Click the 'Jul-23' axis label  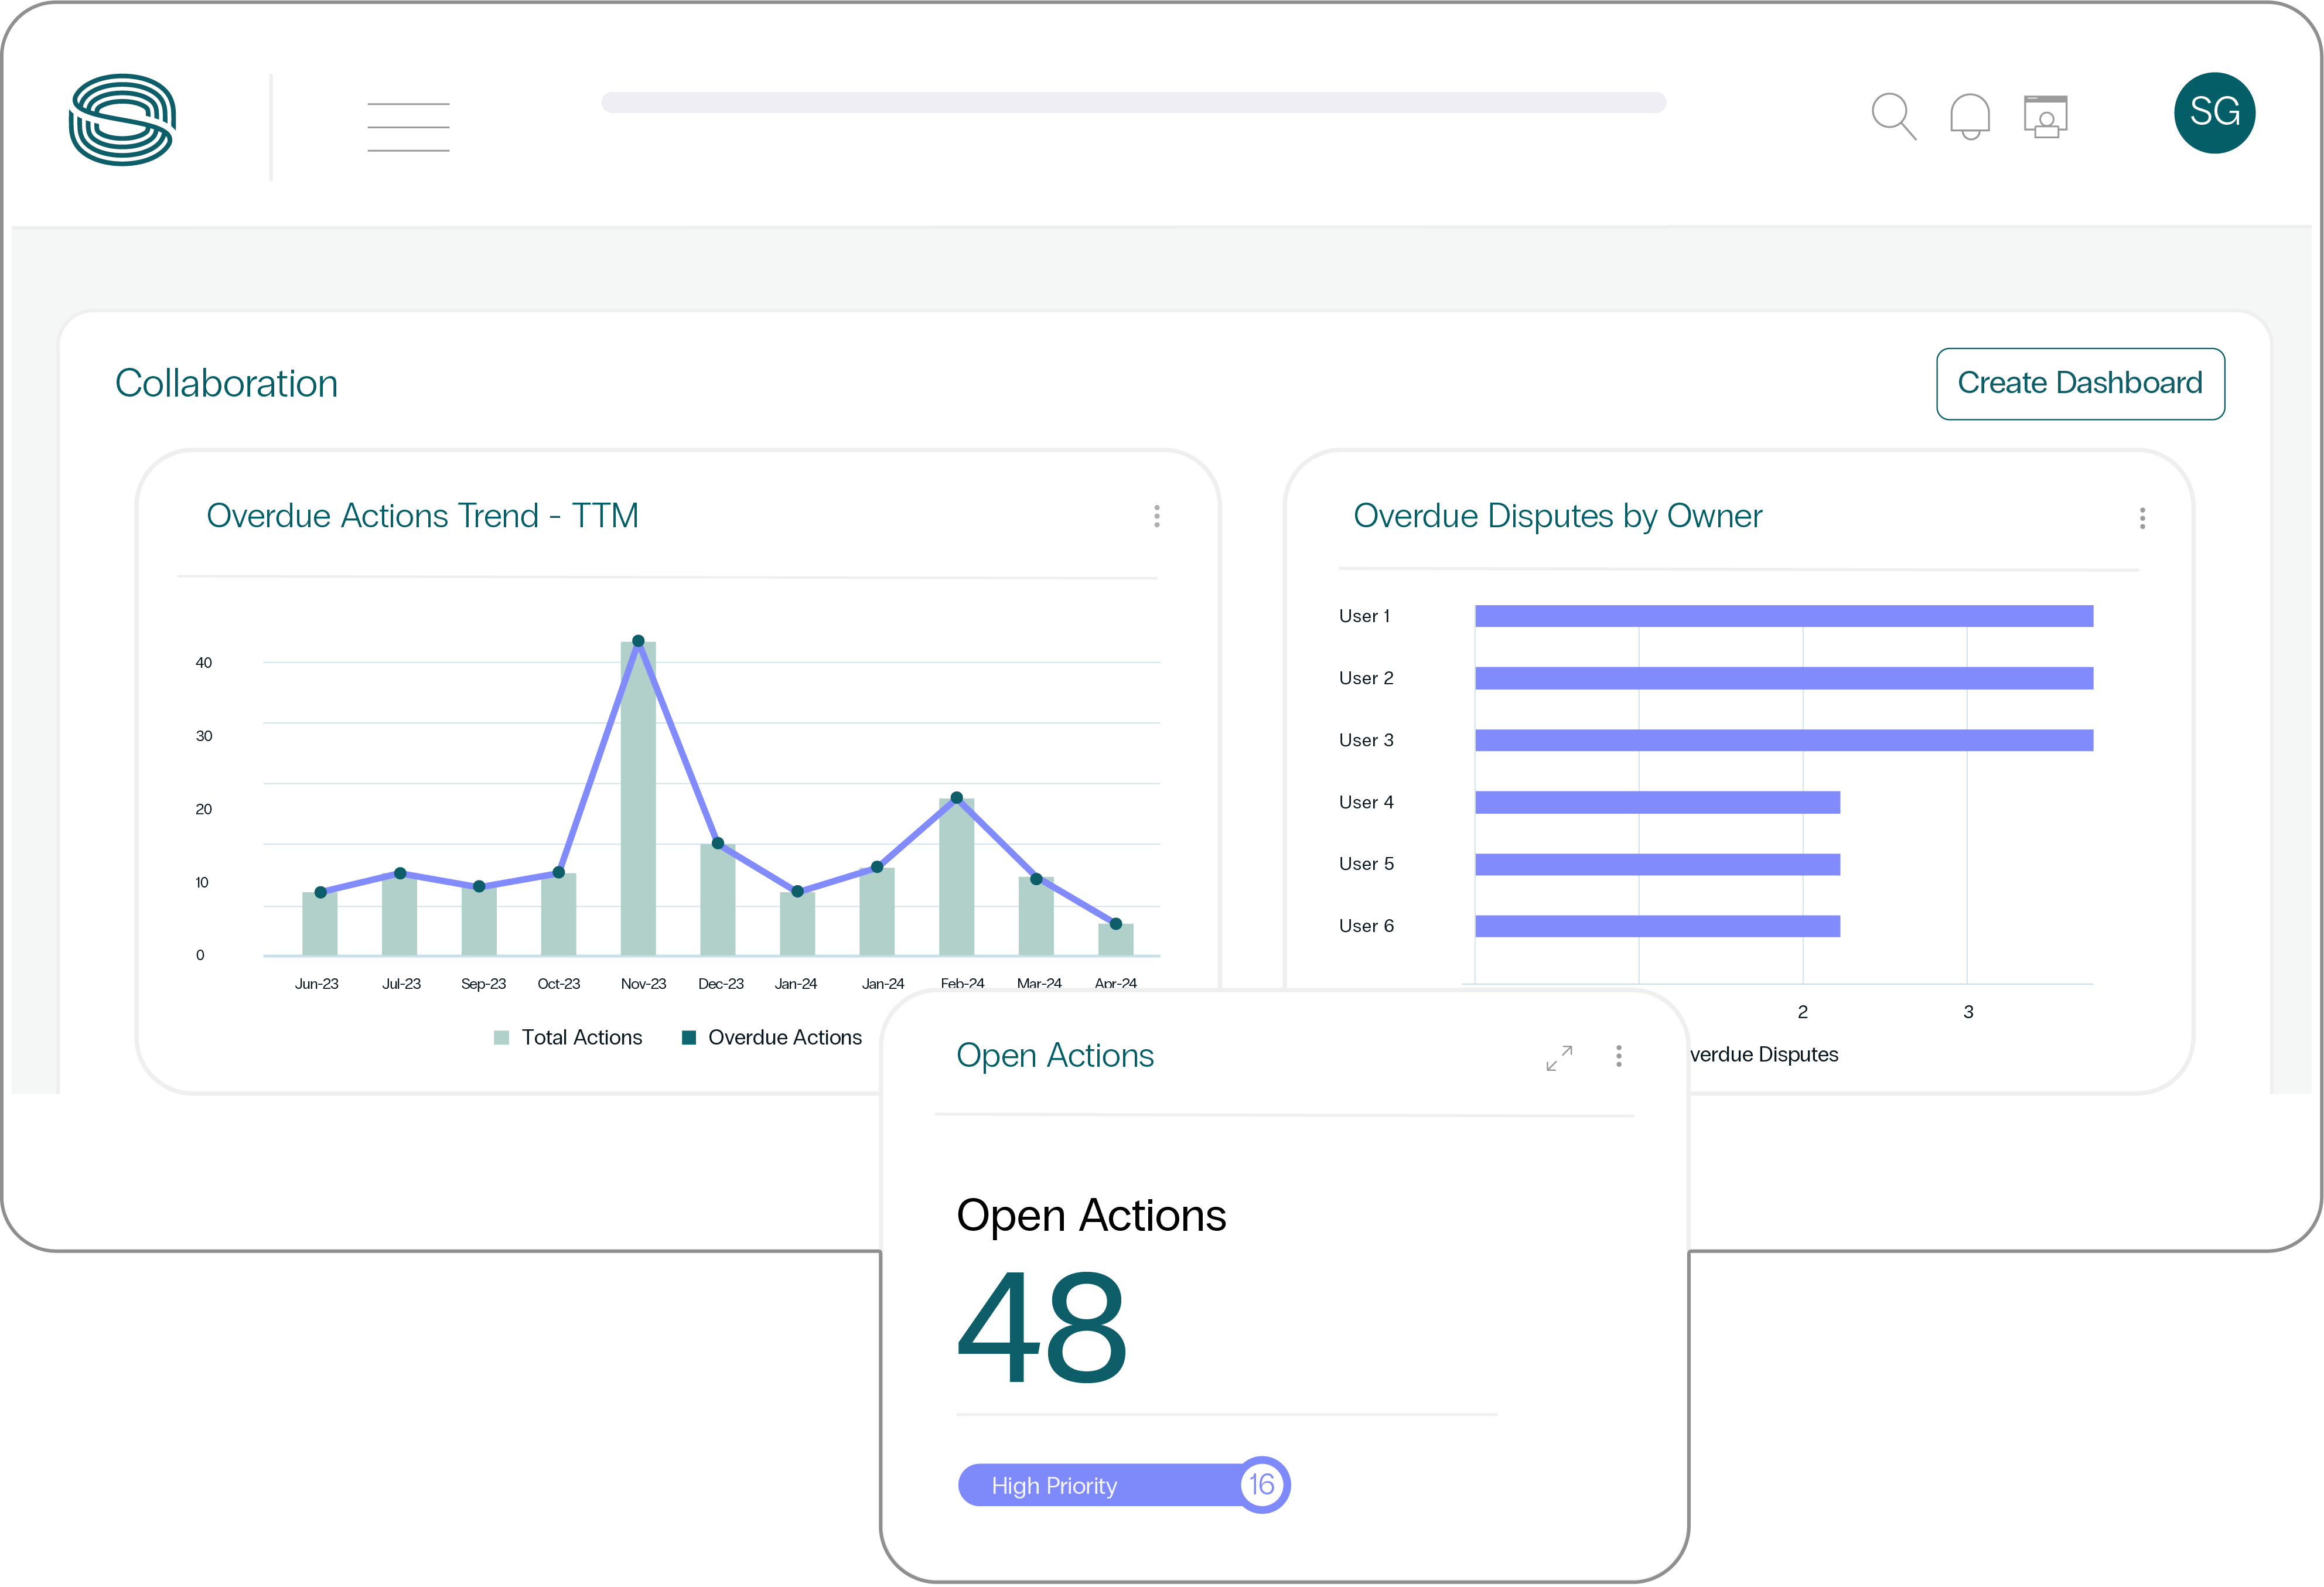coord(401,984)
